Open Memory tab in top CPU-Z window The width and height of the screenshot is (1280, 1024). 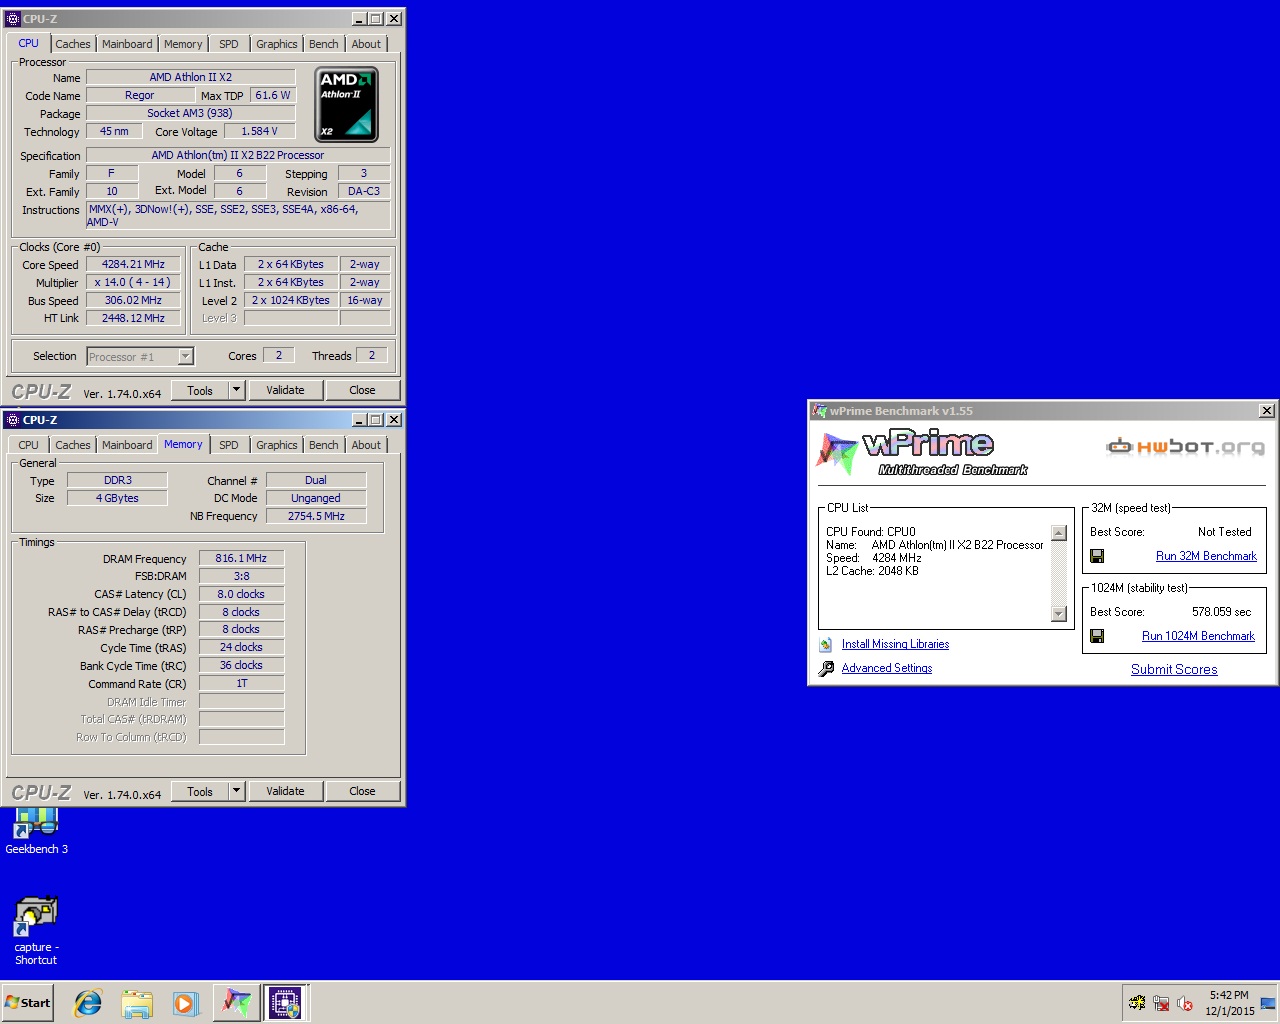coord(183,44)
